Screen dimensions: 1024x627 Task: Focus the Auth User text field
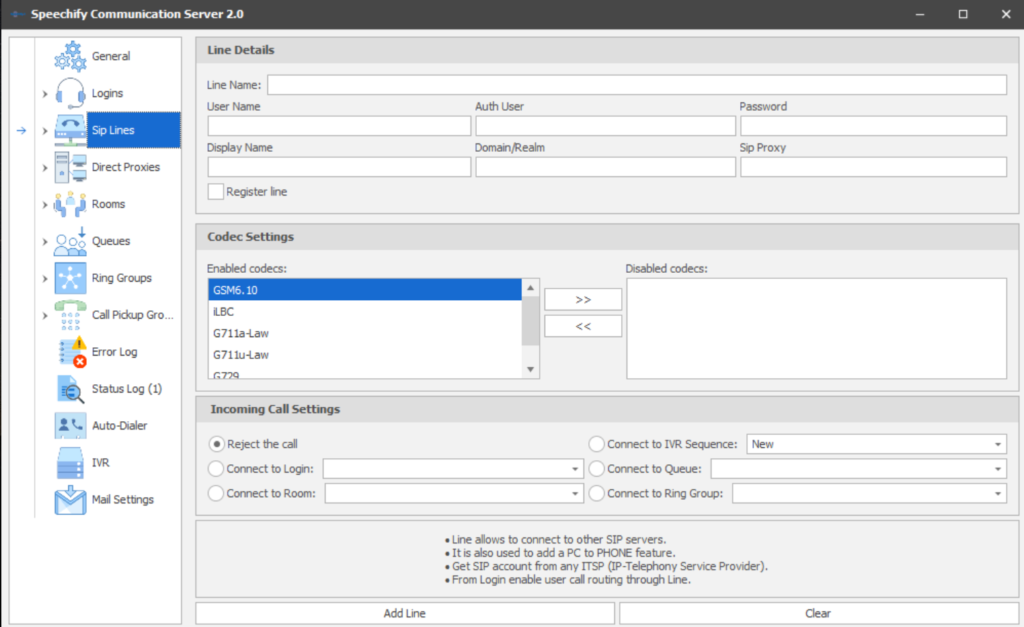click(605, 126)
